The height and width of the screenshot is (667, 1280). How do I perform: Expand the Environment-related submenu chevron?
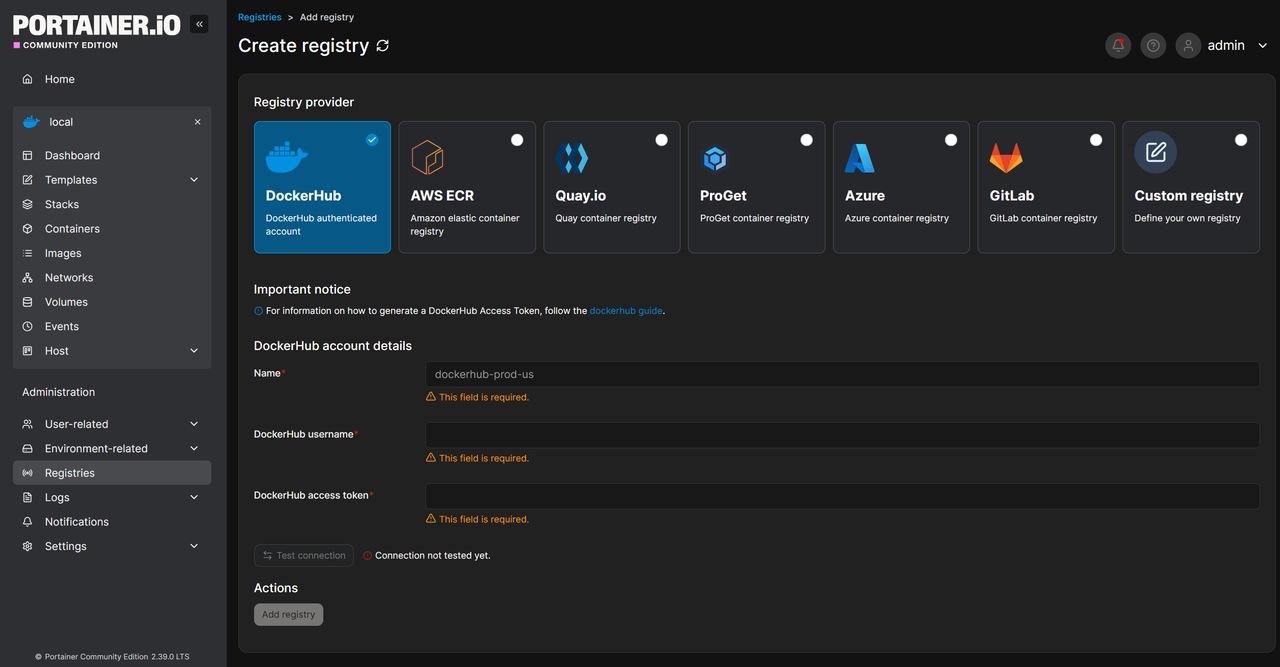pyautogui.click(x=194, y=449)
